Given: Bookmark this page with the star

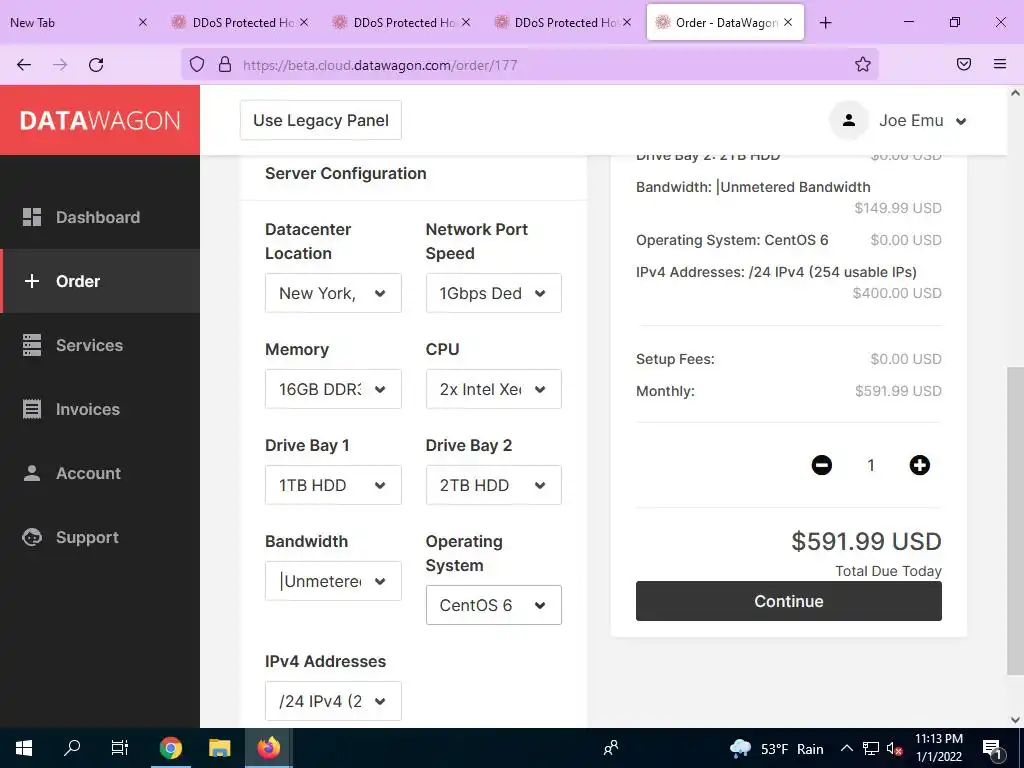Looking at the screenshot, I should [863, 65].
